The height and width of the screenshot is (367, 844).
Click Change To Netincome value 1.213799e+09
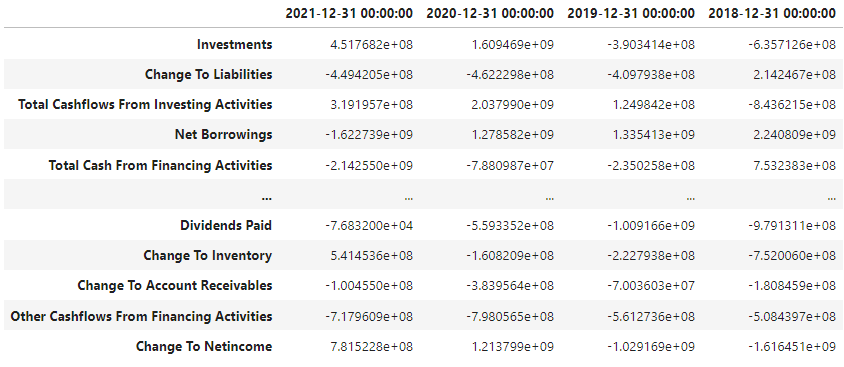pos(512,346)
